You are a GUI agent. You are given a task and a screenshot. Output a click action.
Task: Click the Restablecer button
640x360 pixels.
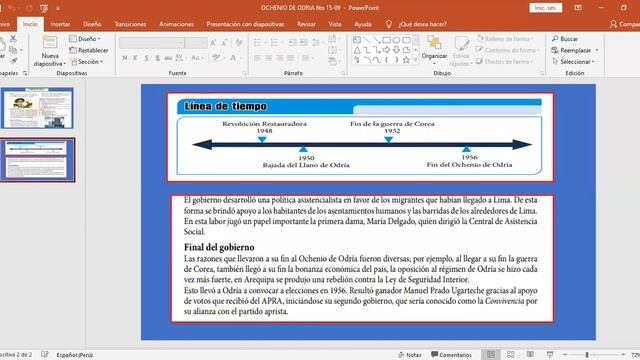pos(89,50)
